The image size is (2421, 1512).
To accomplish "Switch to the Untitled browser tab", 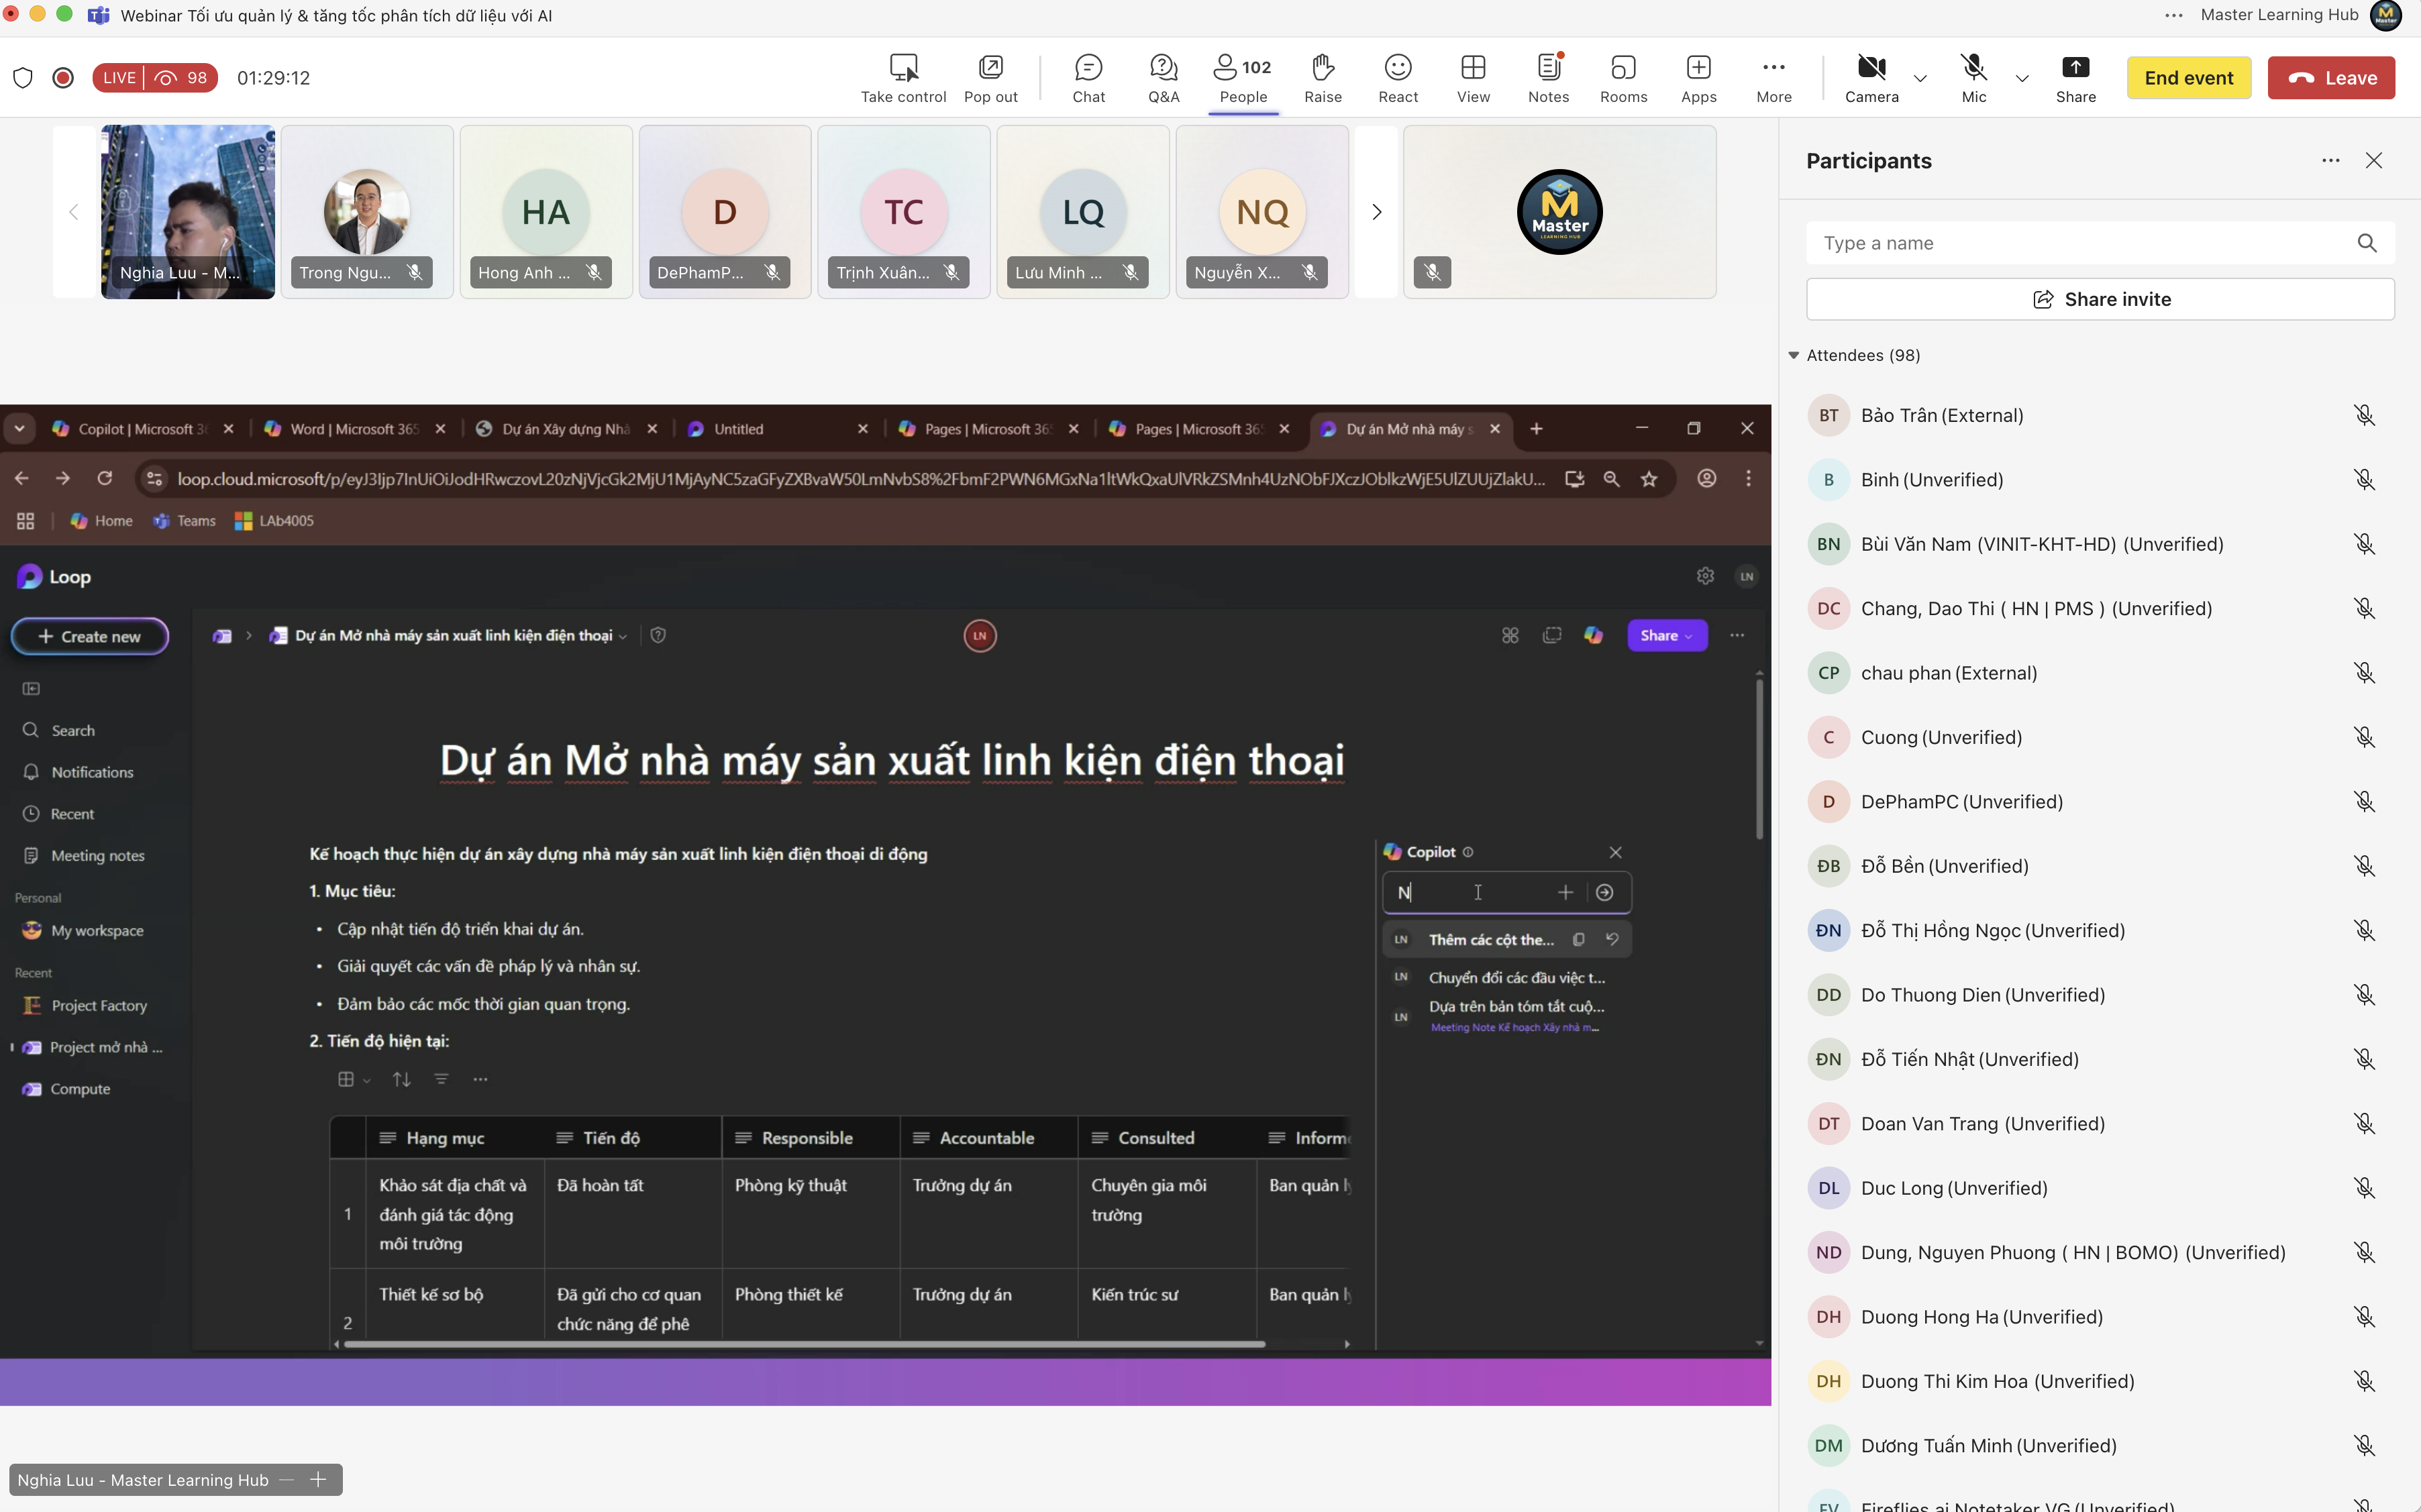I will coord(776,429).
